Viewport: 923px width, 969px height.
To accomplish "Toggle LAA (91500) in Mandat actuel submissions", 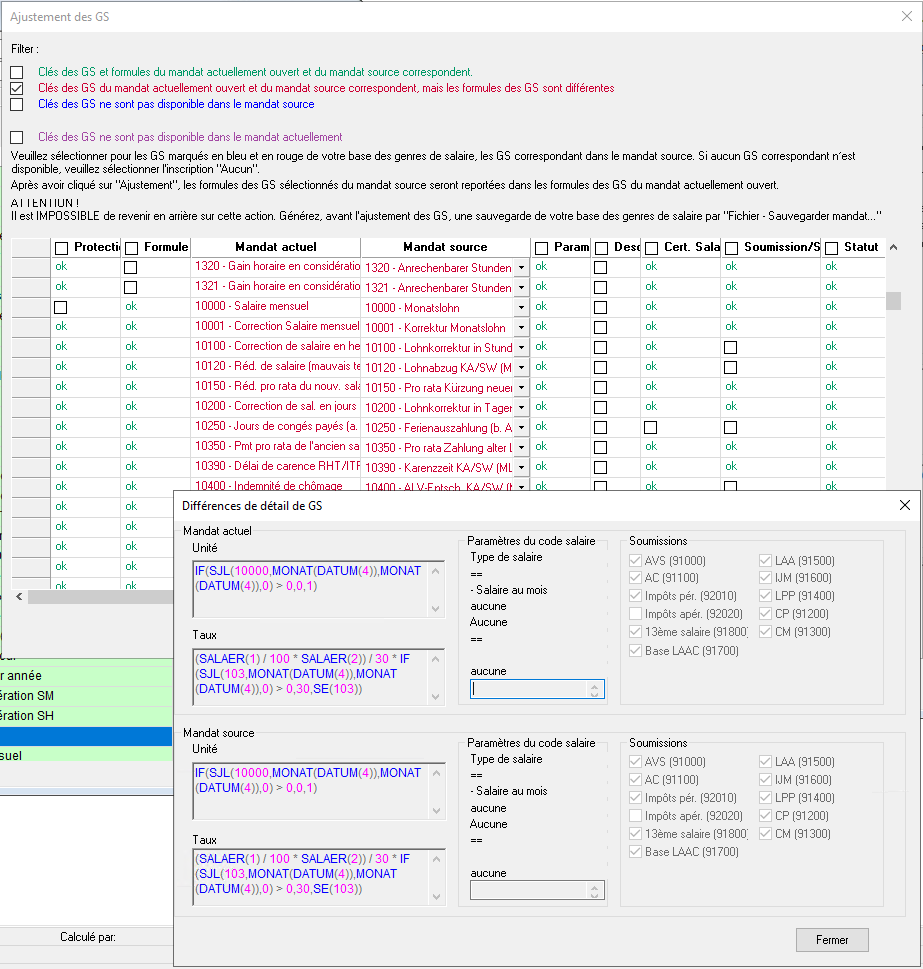I will (765, 561).
